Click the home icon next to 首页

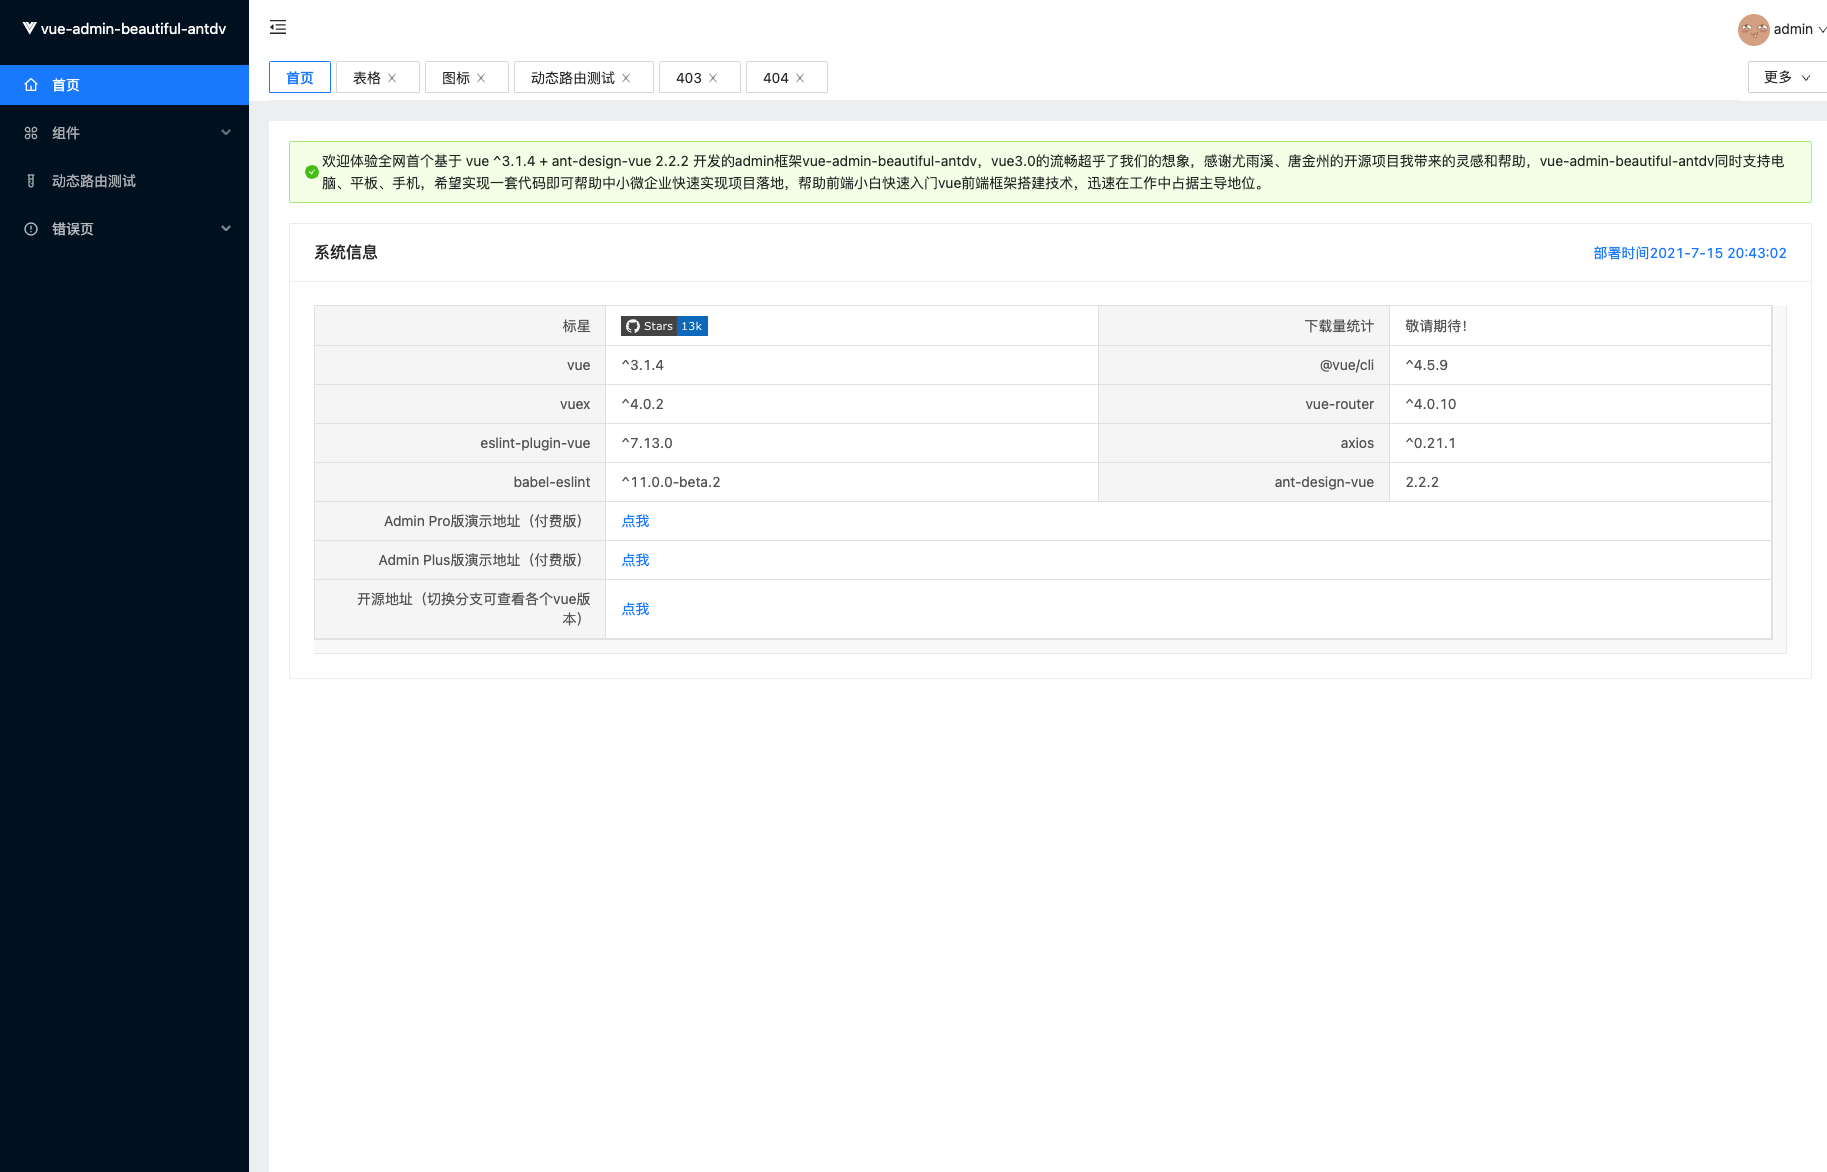(x=31, y=85)
